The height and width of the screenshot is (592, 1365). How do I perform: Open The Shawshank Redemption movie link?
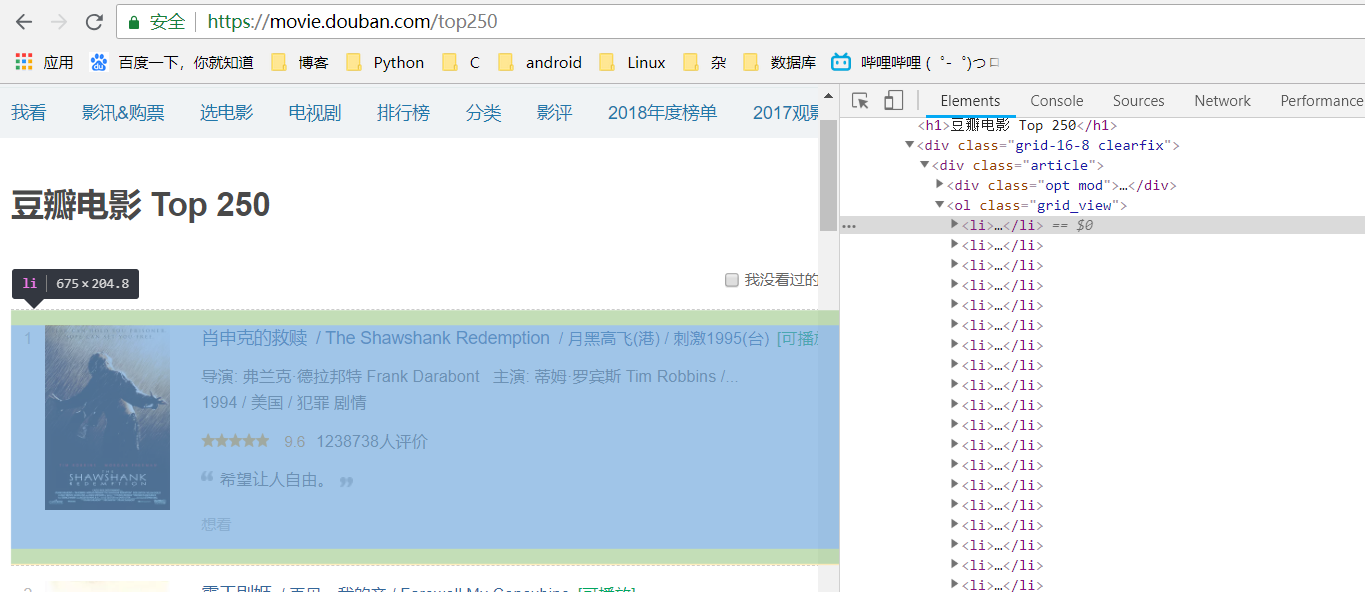coord(436,337)
